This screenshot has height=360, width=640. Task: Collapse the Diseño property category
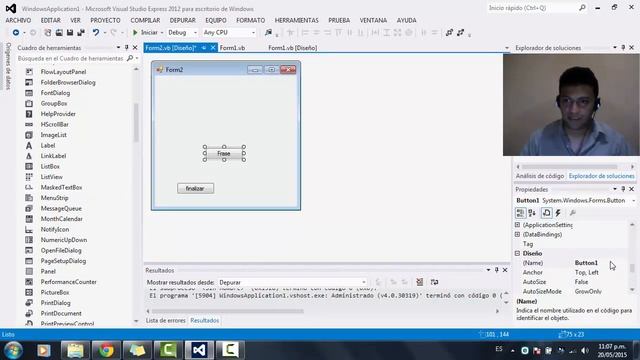coord(518,253)
